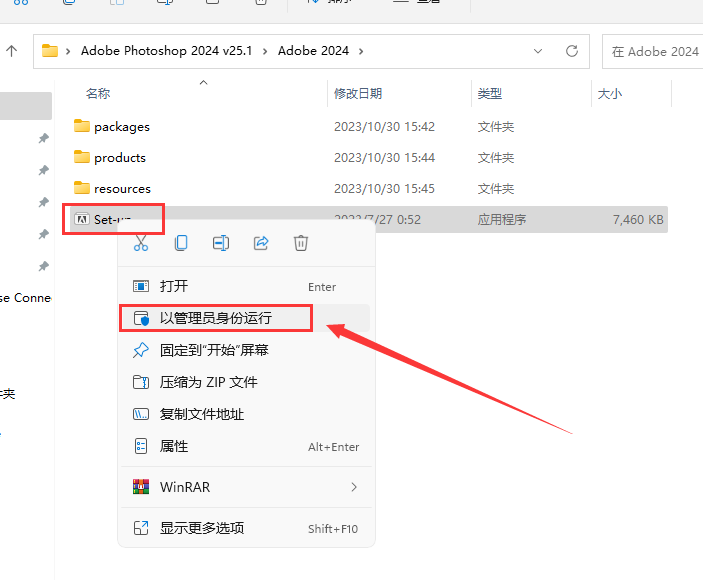Click the Delete trash icon in context menu

pyautogui.click(x=300, y=243)
